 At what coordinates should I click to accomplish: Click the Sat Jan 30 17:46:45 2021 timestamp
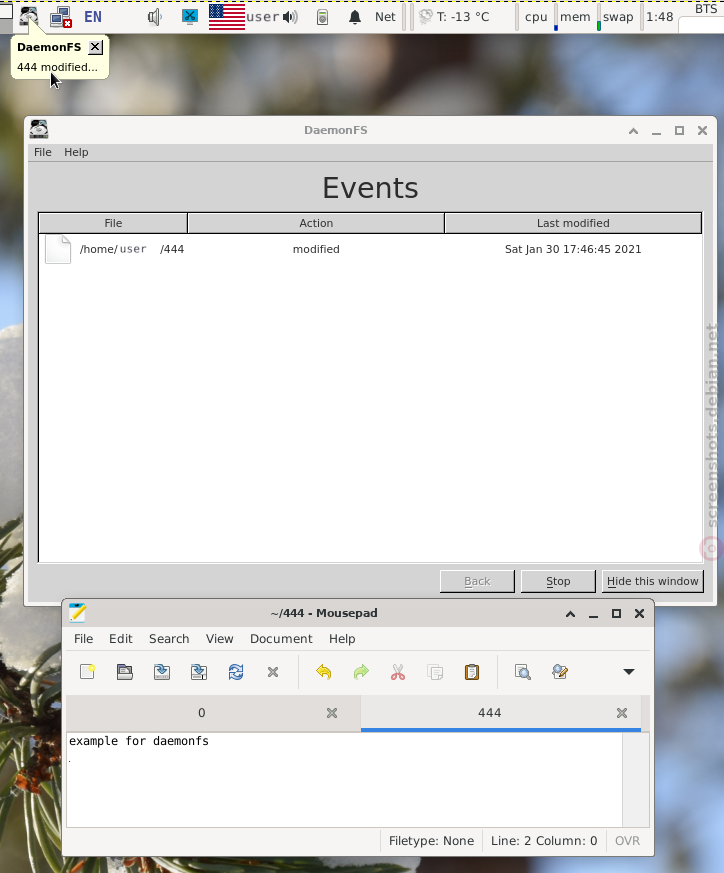click(x=573, y=249)
